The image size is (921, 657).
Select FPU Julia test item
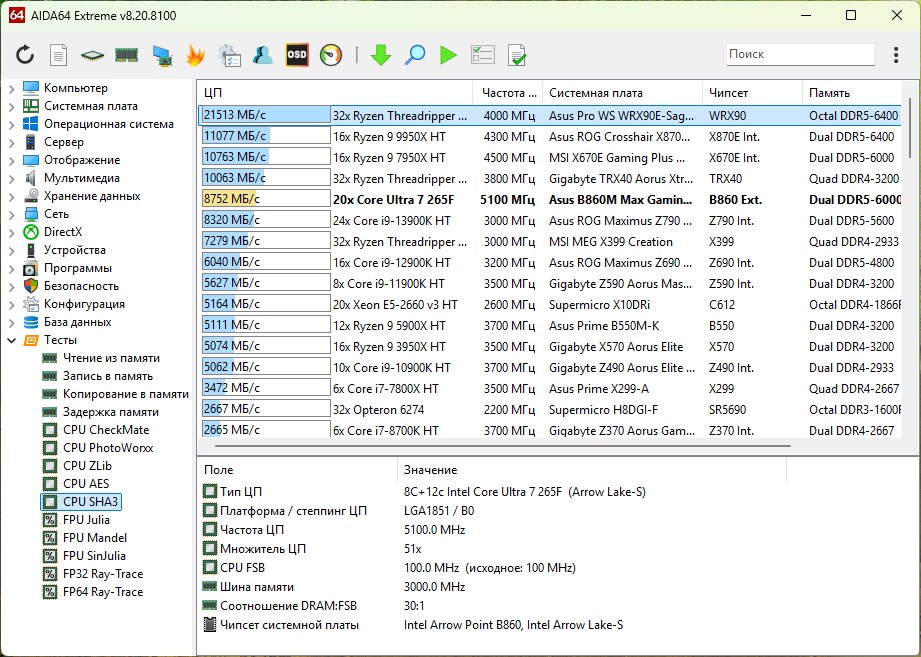click(86, 520)
